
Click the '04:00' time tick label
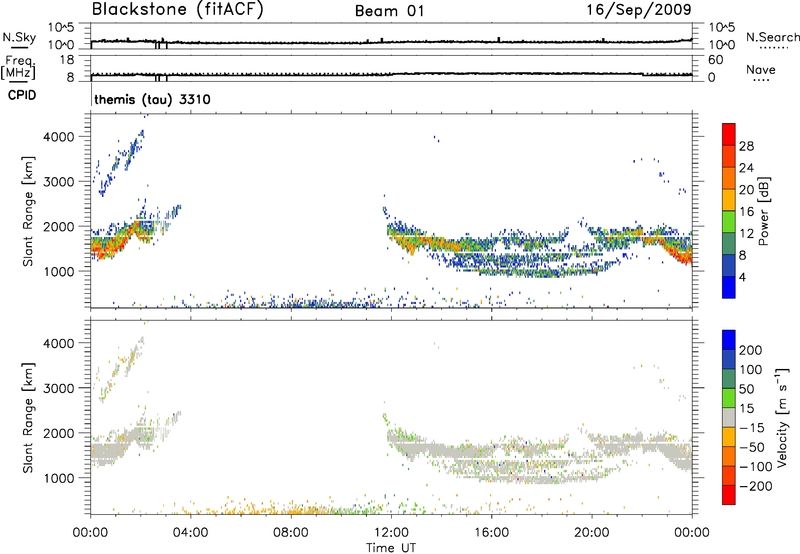(190, 533)
